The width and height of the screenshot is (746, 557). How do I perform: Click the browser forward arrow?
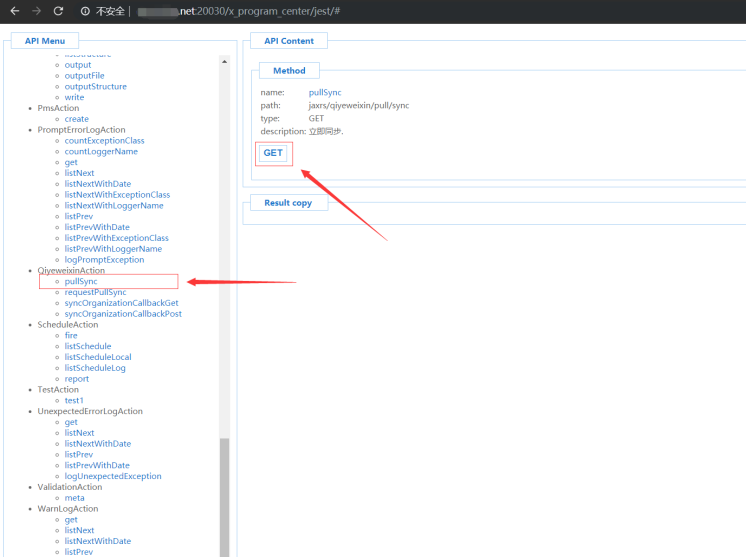pos(37,11)
